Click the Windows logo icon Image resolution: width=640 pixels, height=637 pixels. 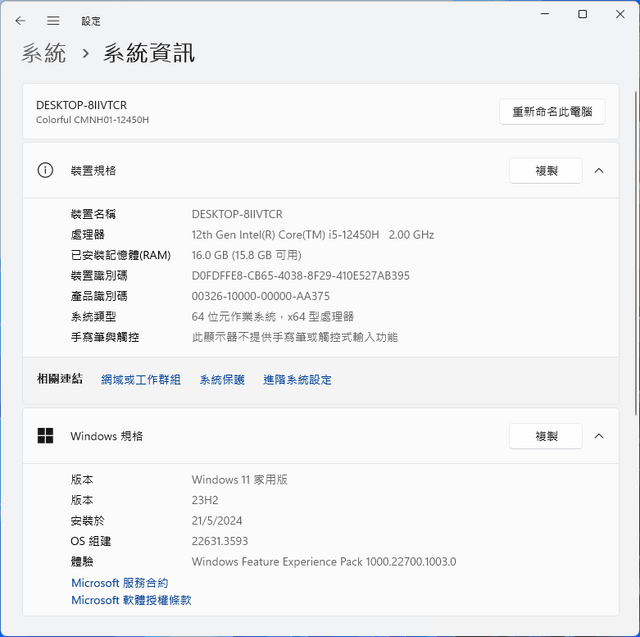point(45,435)
